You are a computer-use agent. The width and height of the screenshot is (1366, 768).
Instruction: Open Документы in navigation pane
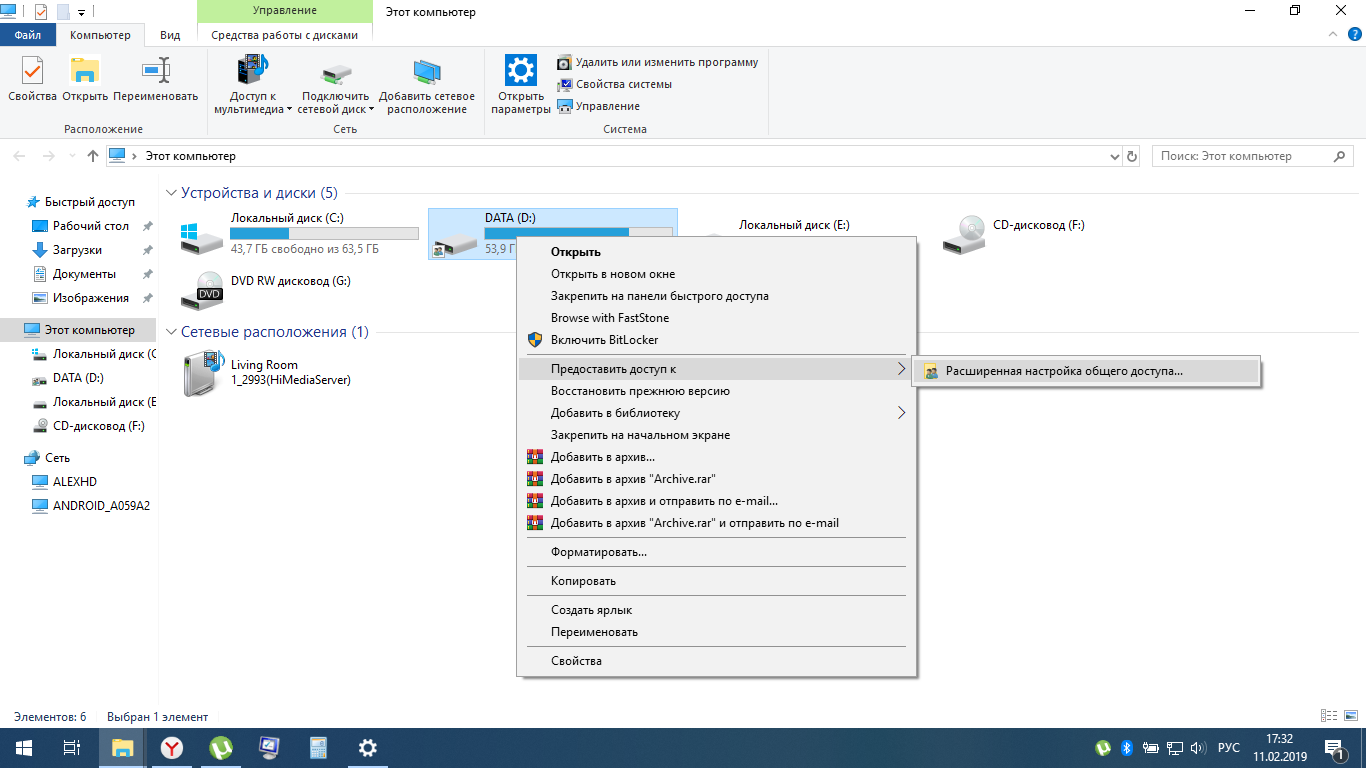pyautogui.click(x=84, y=274)
